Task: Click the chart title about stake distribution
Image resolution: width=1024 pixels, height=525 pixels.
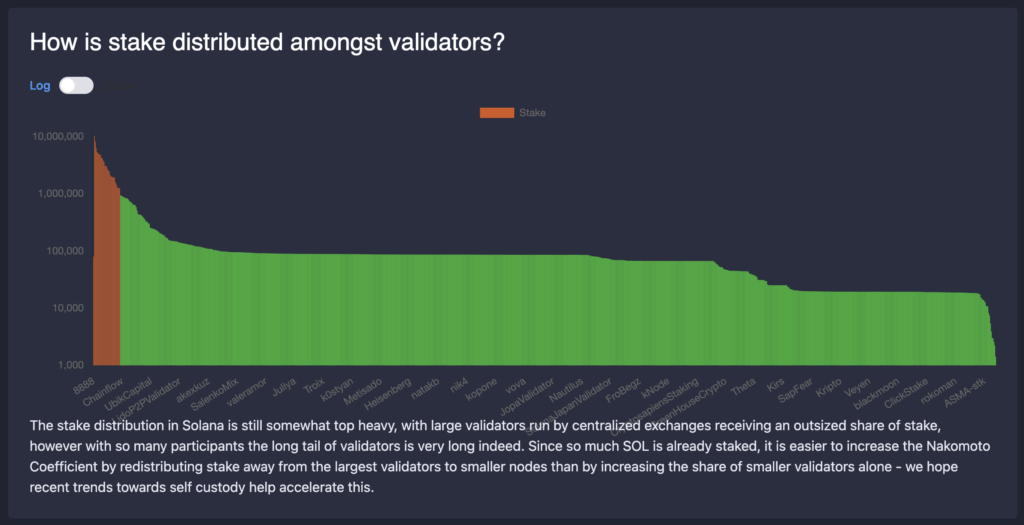Action: (267, 43)
